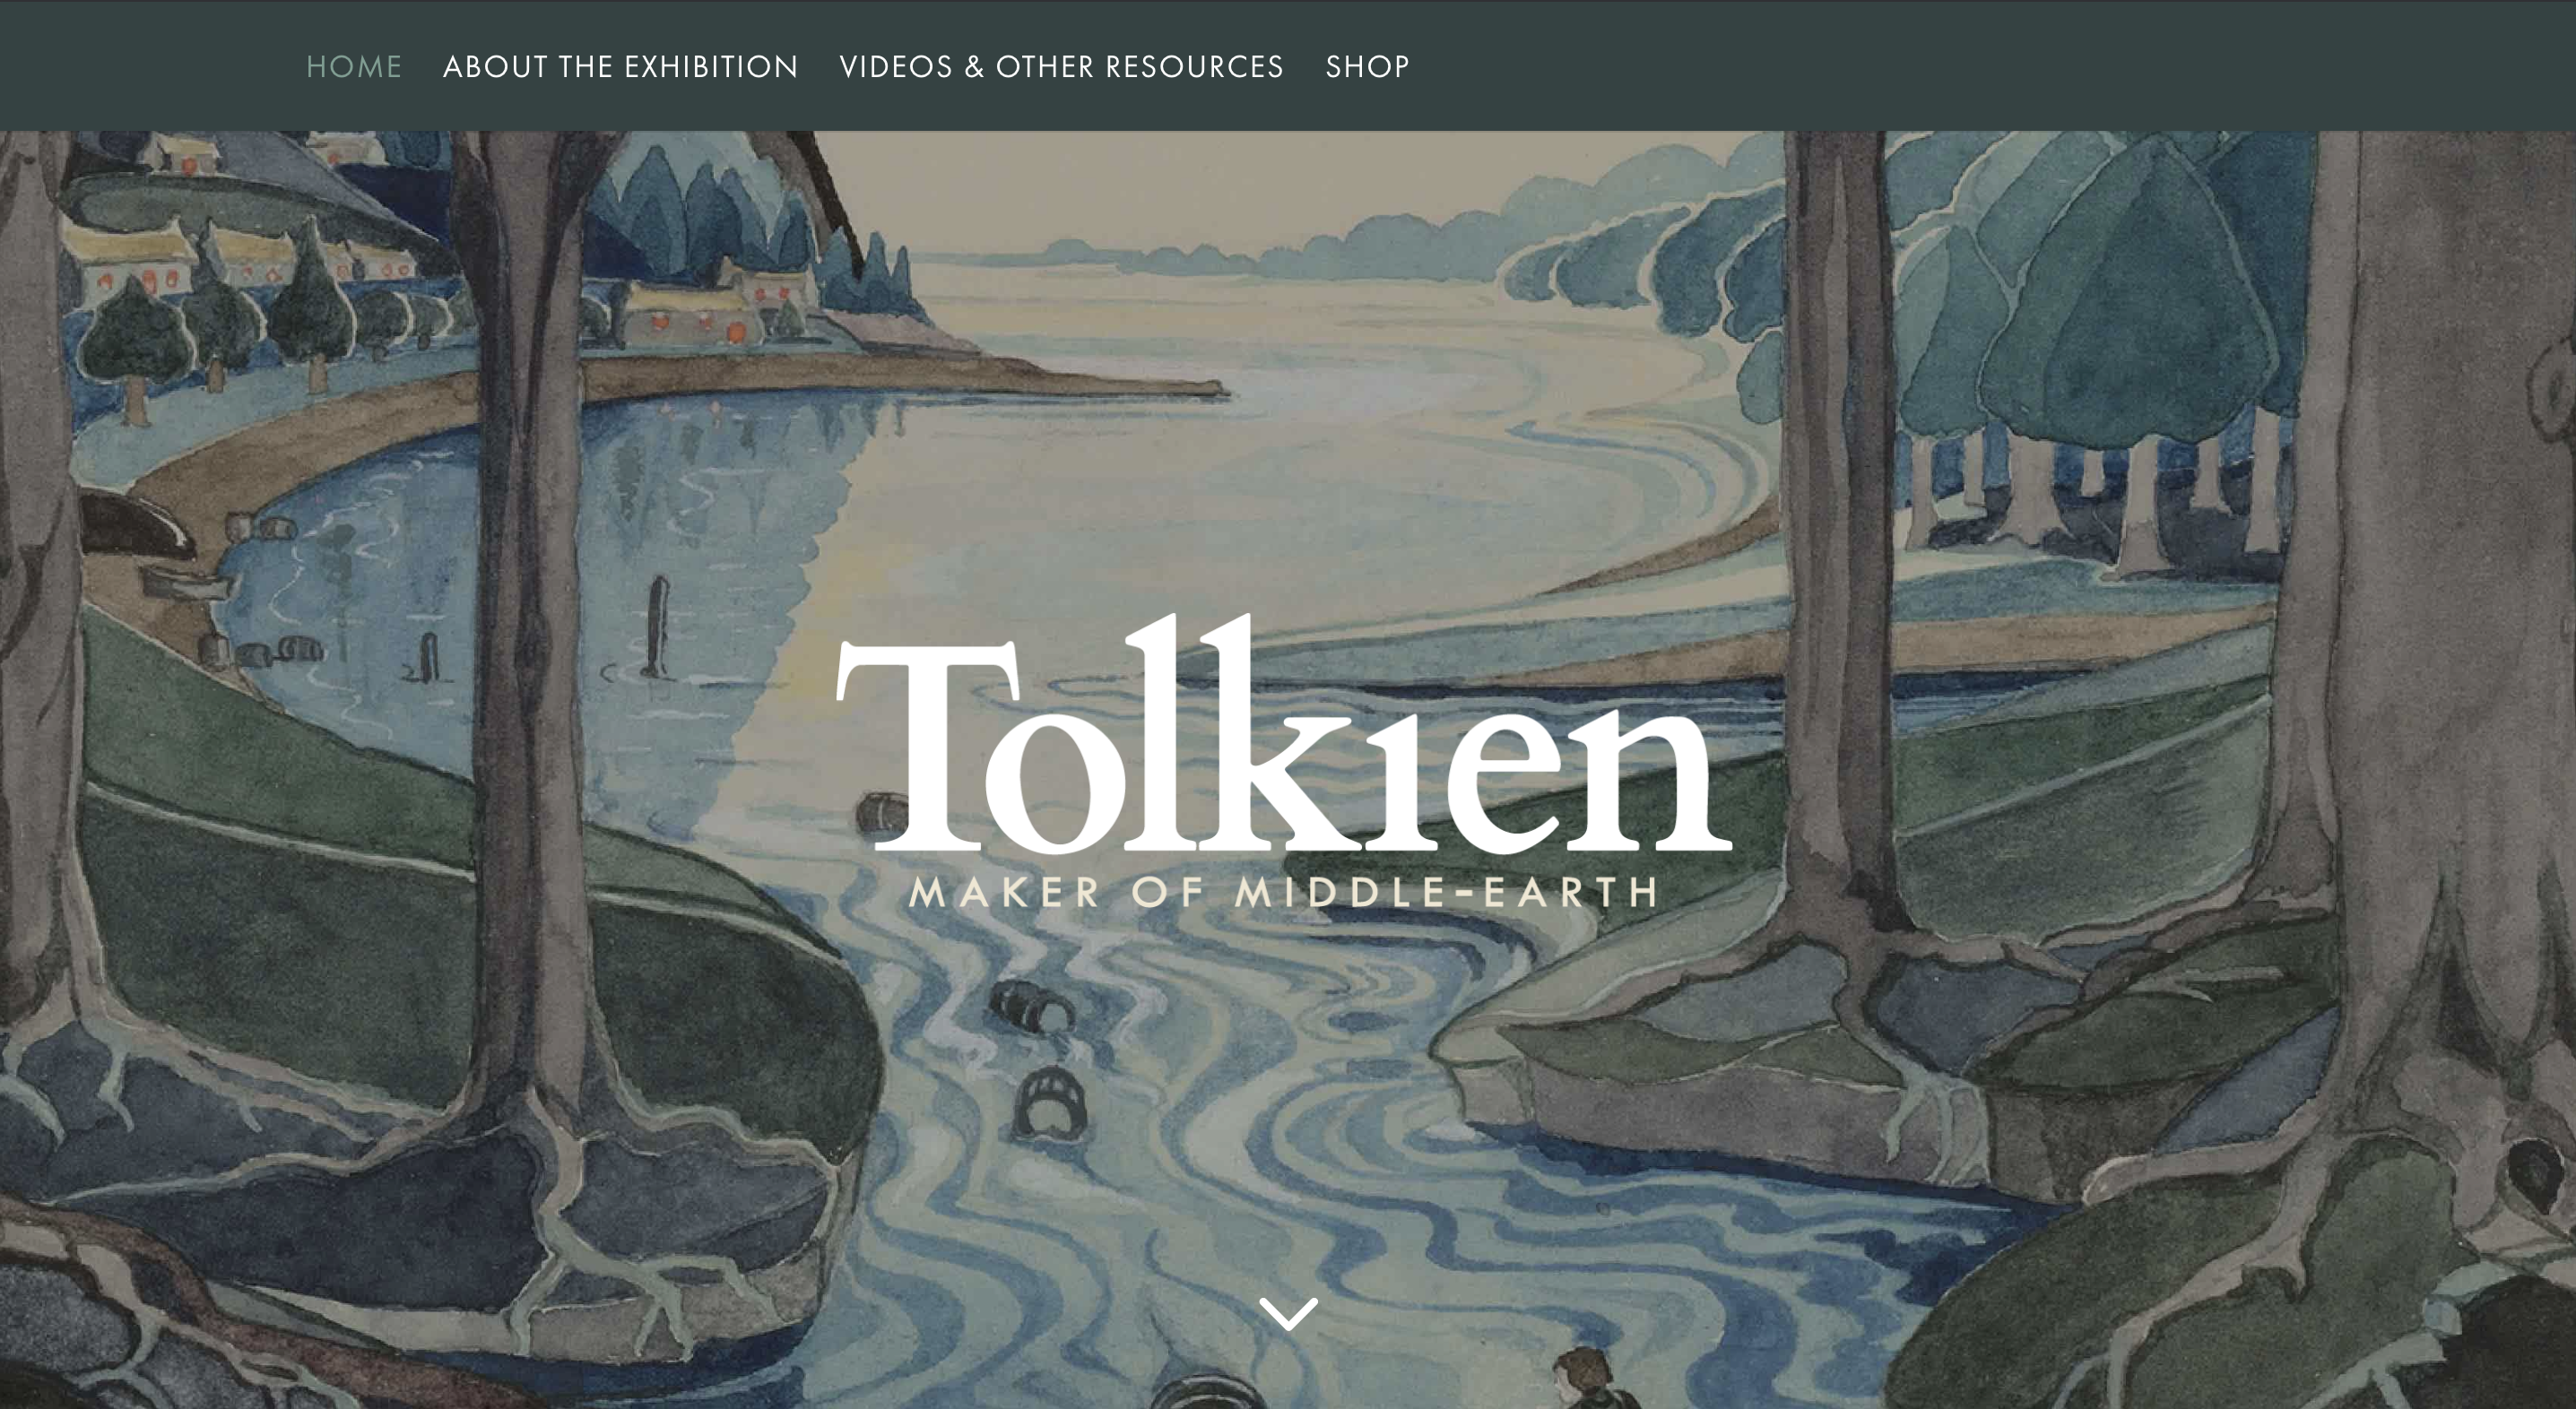Click the tall post standing in the lake
The height and width of the screenshot is (1409, 2576).
657,625
